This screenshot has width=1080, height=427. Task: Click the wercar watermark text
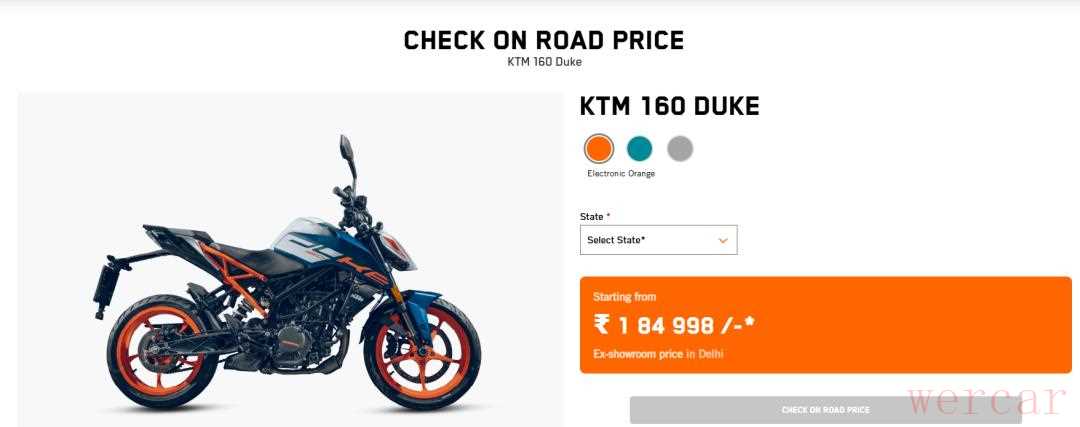click(x=987, y=402)
